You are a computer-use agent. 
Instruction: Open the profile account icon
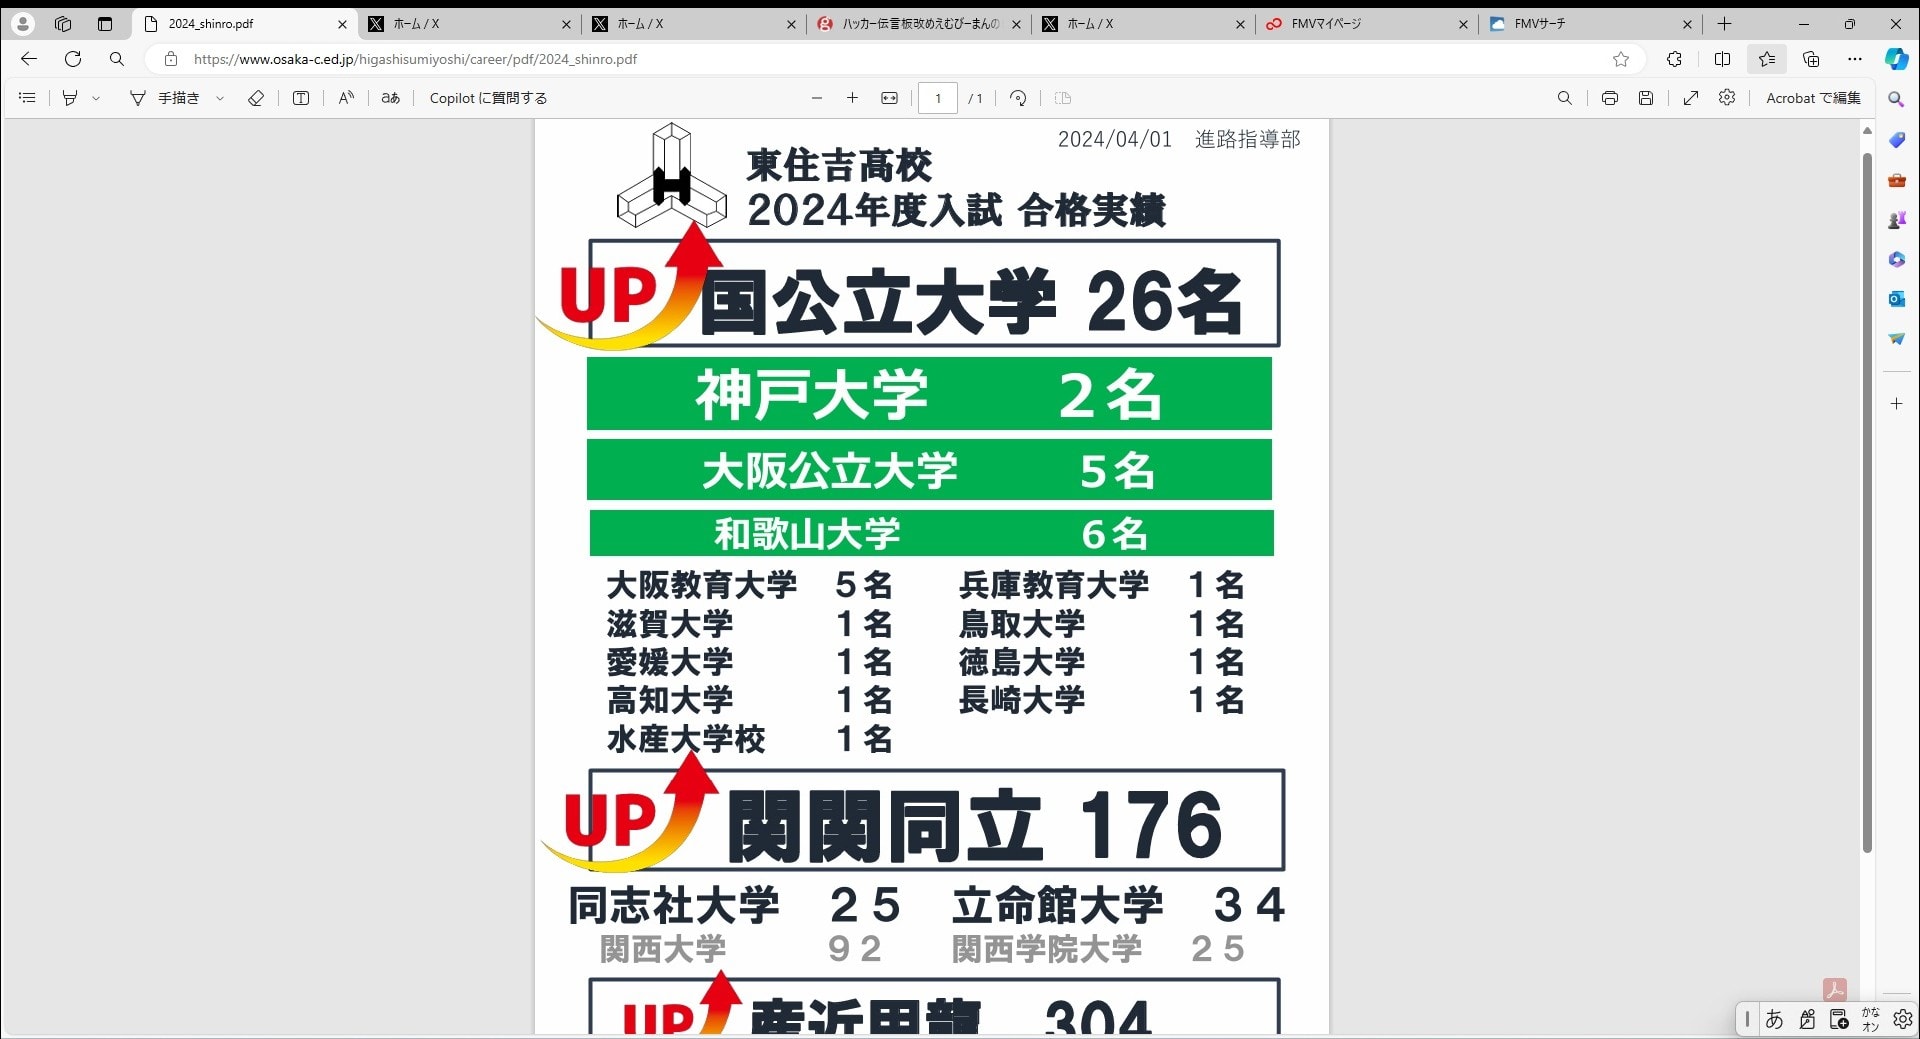22,24
